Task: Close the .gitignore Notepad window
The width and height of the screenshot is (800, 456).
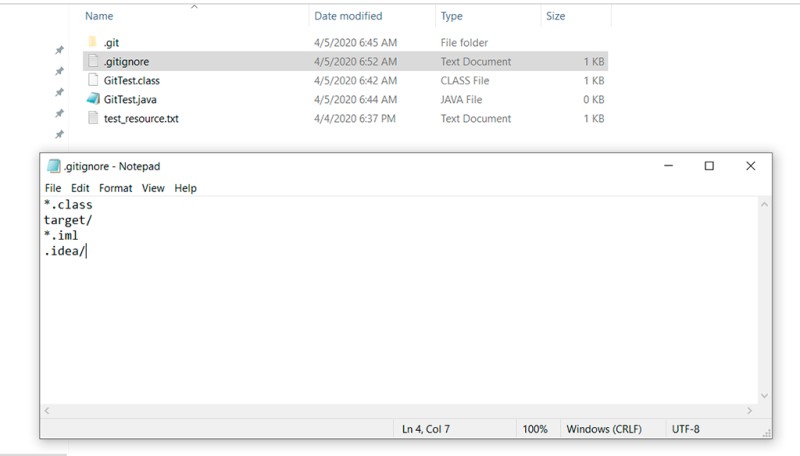Action: (751, 166)
